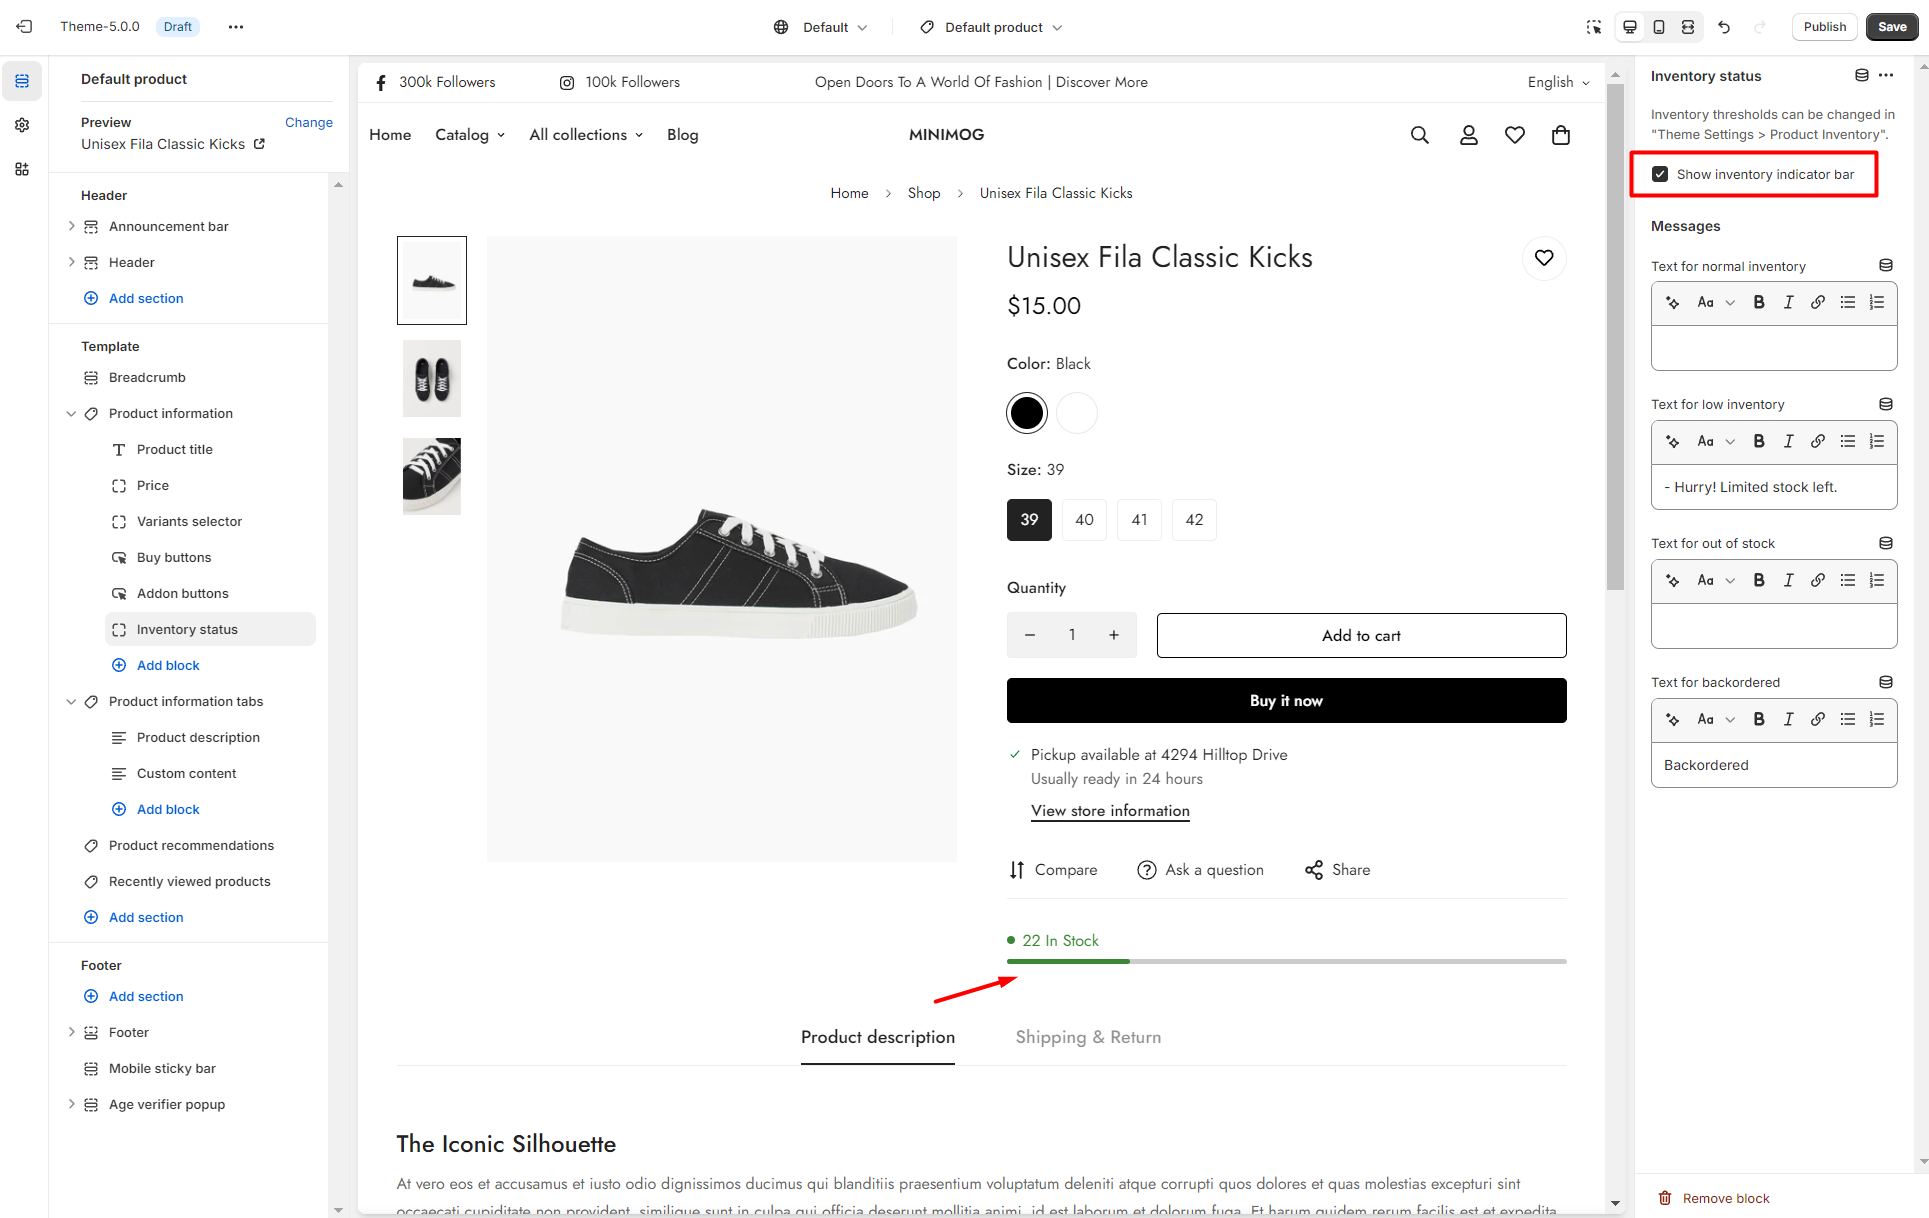The image size is (1929, 1218).
Task: Switch to mobile preview icon
Action: (1659, 27)
